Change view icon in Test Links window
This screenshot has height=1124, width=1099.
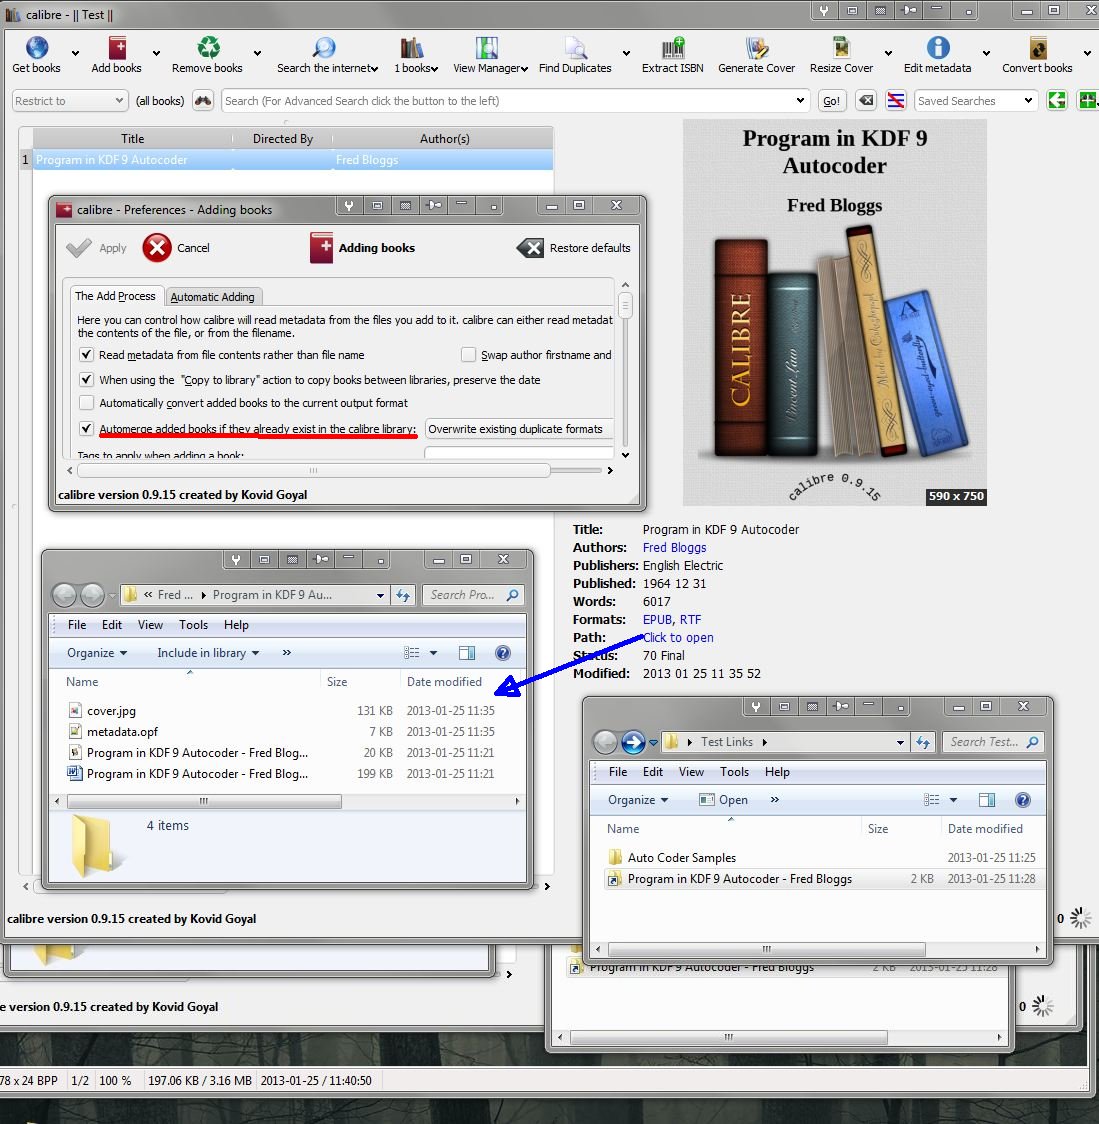pos(931,800)
